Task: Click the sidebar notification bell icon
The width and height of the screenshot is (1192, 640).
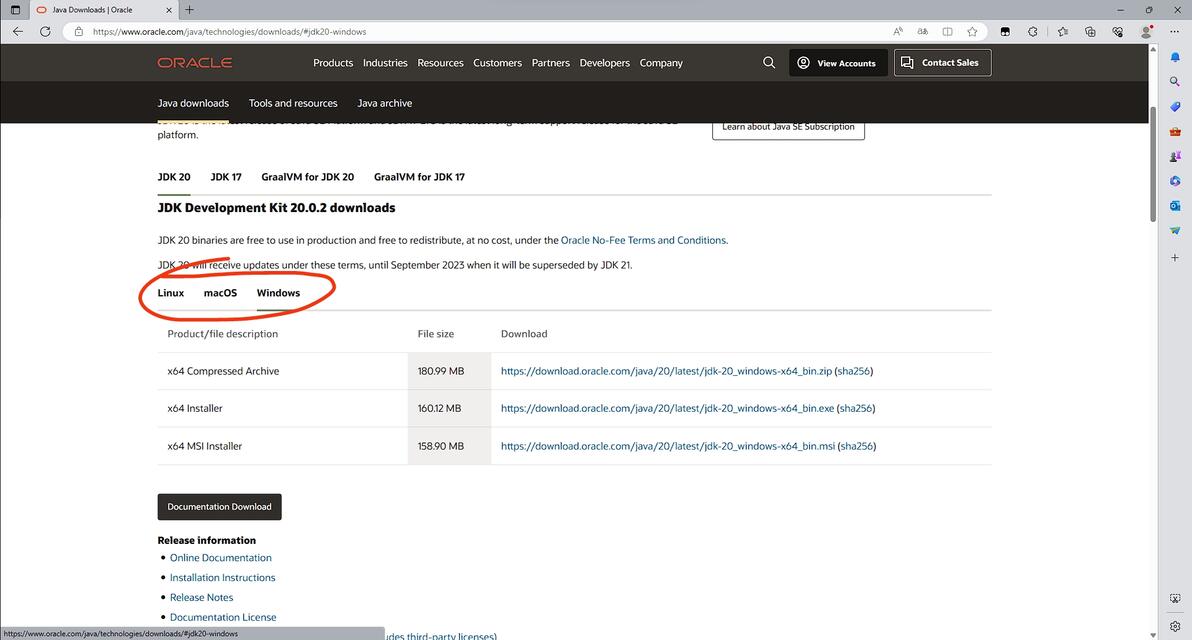Action: 1175,57
